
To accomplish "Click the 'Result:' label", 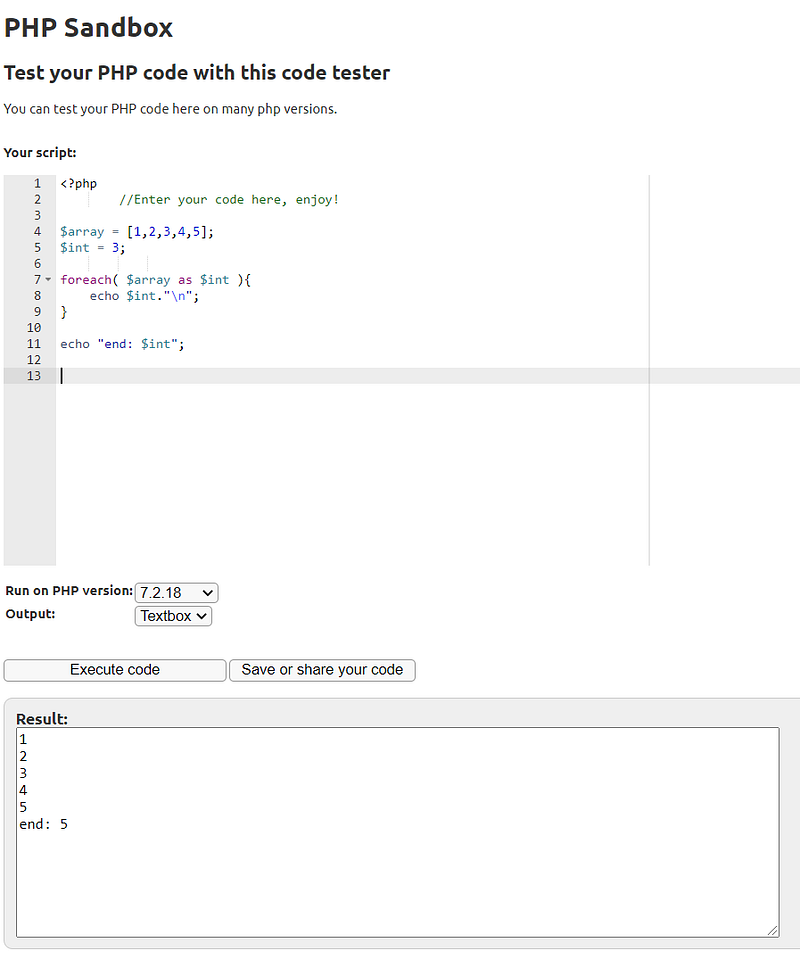I will click(42, 719).
